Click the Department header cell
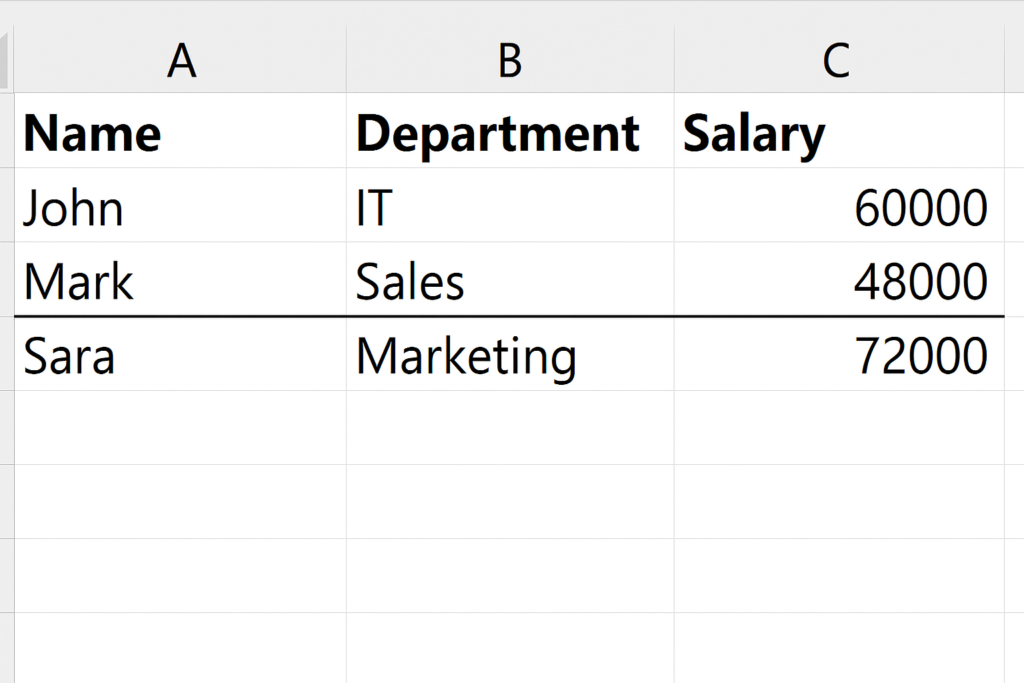Image resolution: width=1024 pixels, height=683 pixels. pyautogui.click(x=510, y=130)
